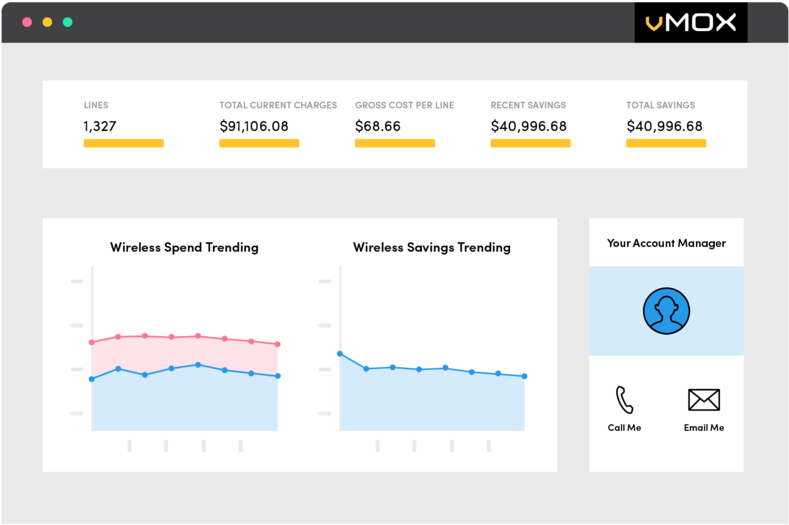This screenshot has height=525, width=789.
Task: Click the envelope Email Me icon
Action: pos(704,400)
